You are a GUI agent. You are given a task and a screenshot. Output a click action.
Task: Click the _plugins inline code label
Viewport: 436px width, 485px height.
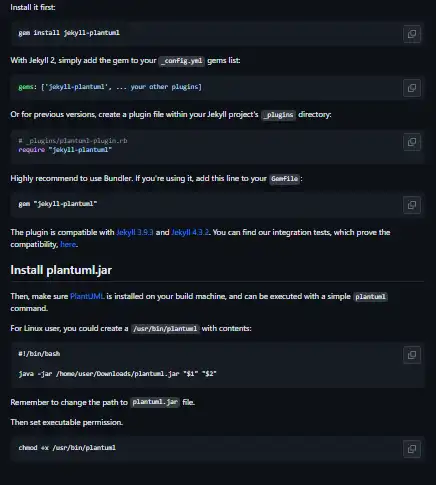279,115
